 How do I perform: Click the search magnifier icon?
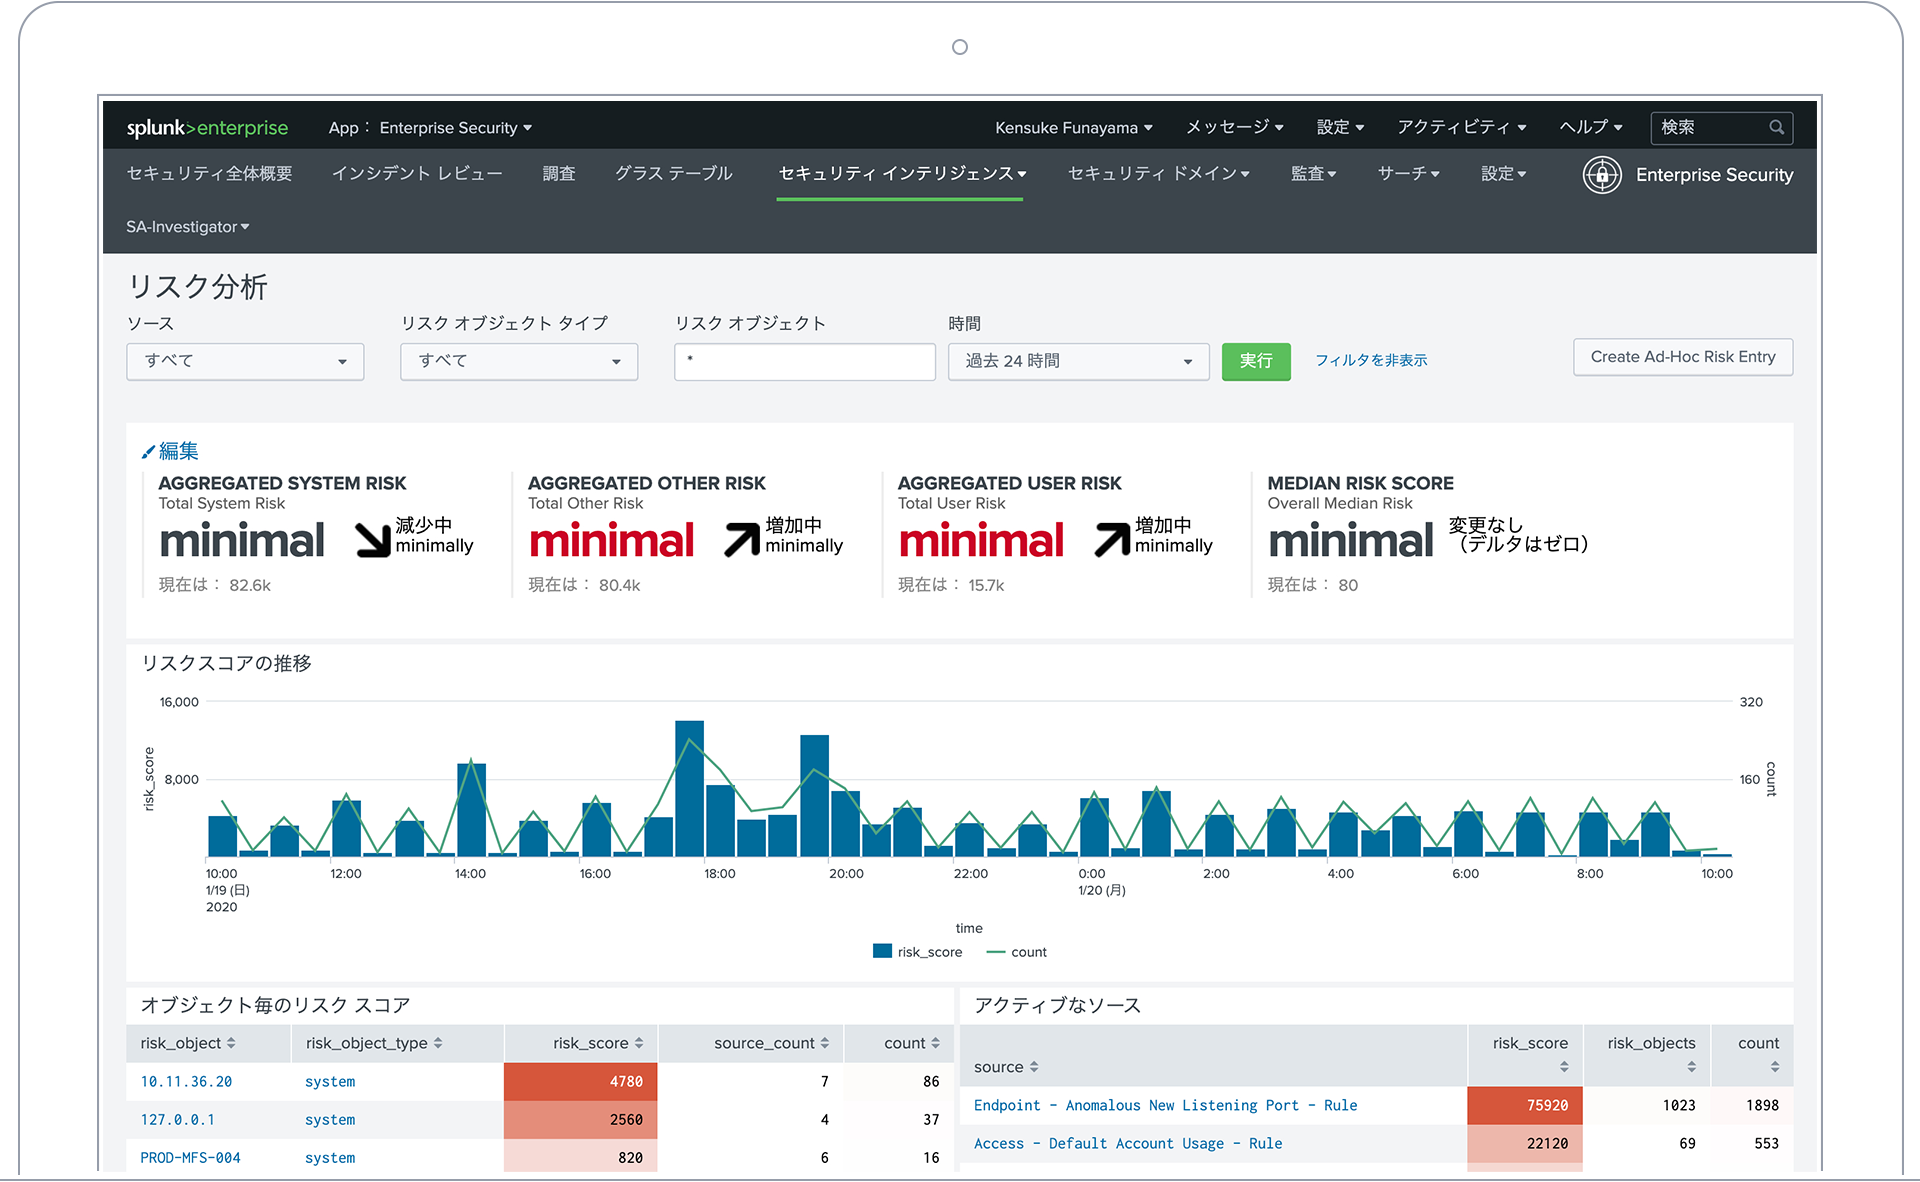[x=1776, y=128]
